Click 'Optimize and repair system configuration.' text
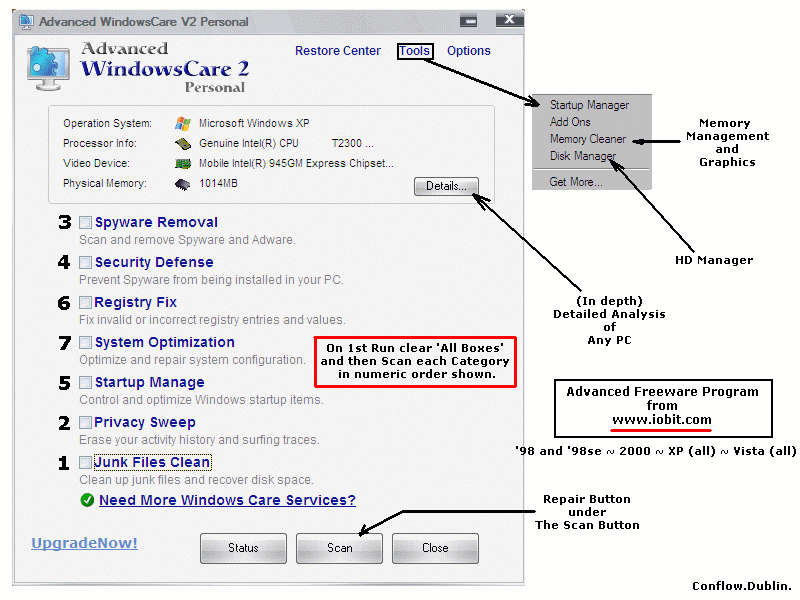 click(x=192, y=360)
